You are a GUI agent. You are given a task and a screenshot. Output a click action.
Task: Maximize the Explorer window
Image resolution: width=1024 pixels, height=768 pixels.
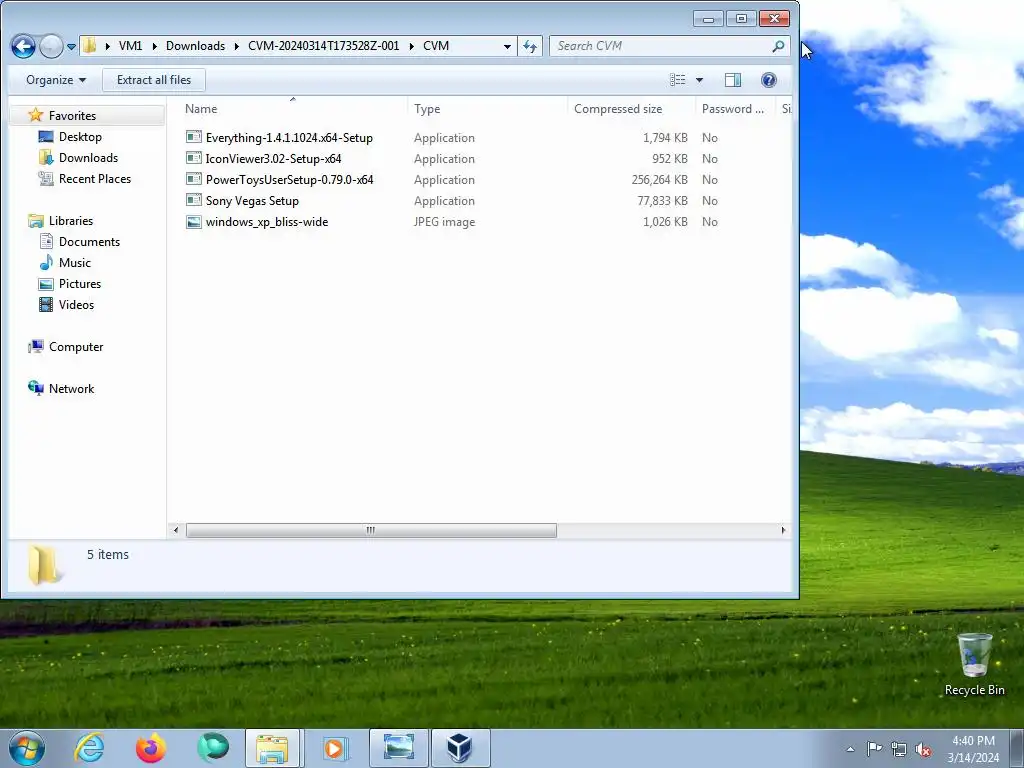pos(741,18)
